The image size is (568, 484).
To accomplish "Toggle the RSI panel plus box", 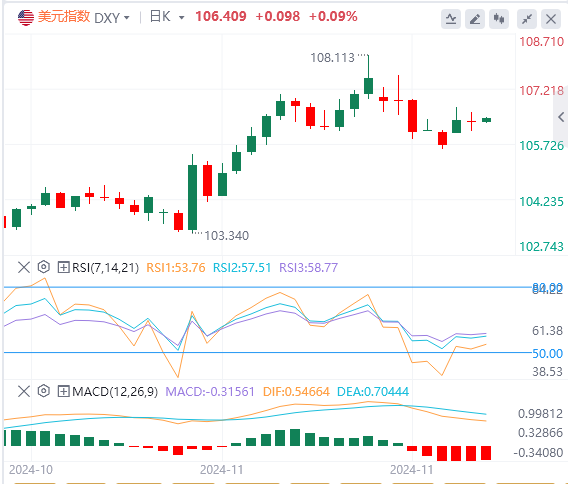I will click(x=63, y=268).
